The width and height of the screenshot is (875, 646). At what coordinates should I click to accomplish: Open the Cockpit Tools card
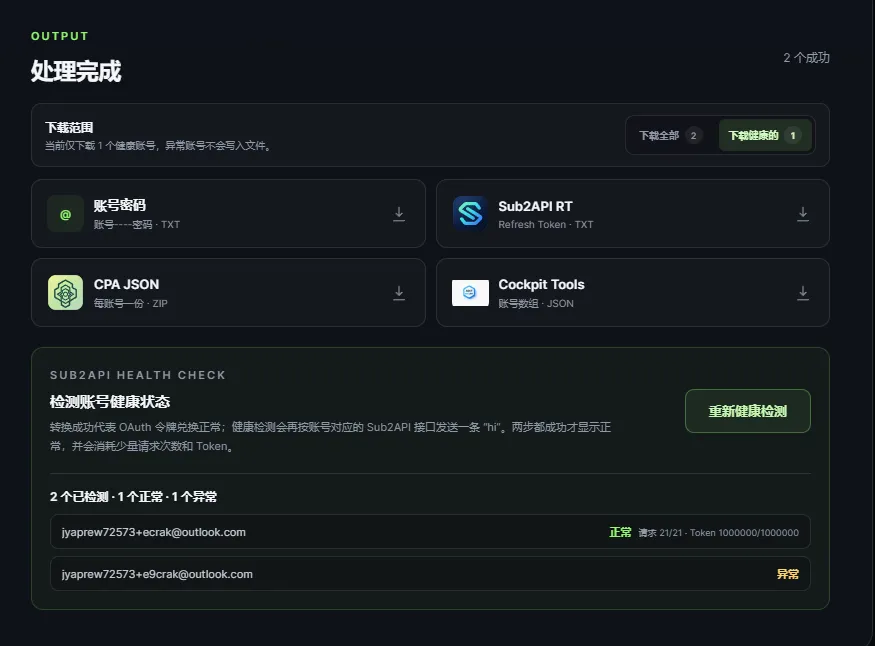(633, 292)
